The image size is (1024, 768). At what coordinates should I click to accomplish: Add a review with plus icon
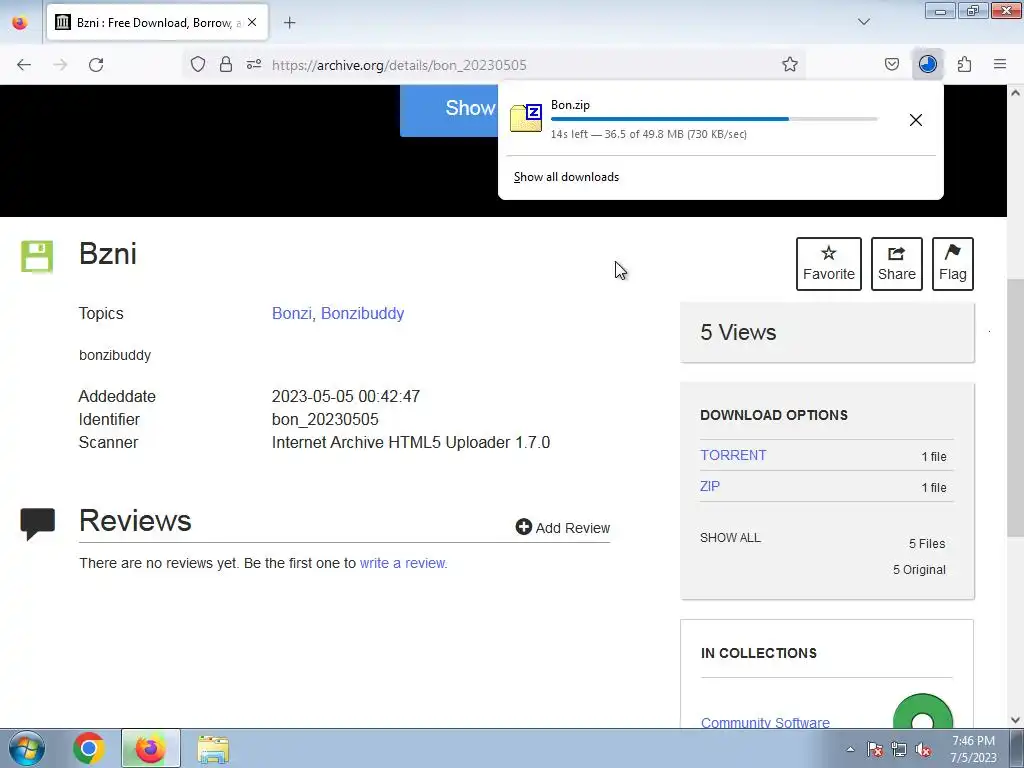[x=562, y=527]
